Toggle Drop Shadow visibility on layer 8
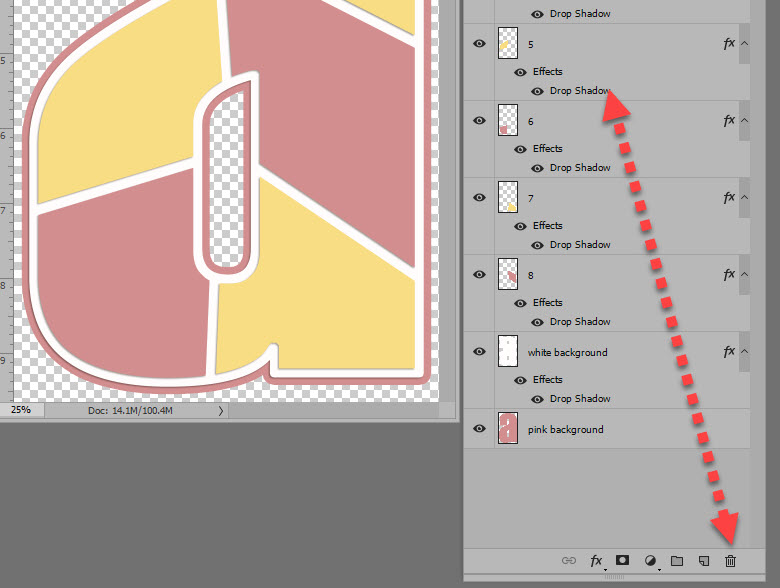This screenshot has width=780, height=588. pos(537,322)
